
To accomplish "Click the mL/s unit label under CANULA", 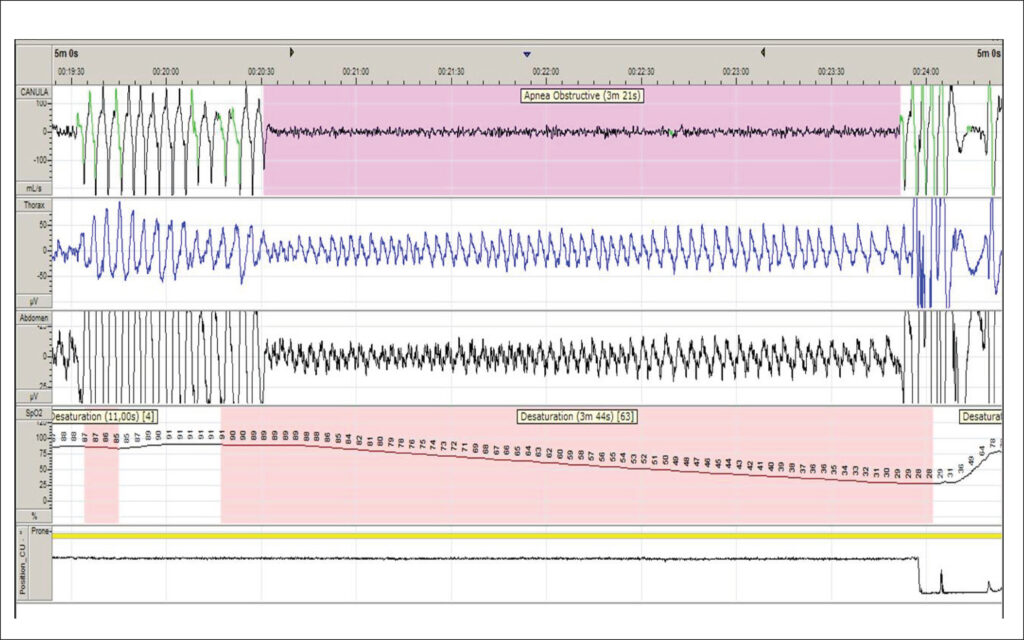I will [x=34, y=188].
